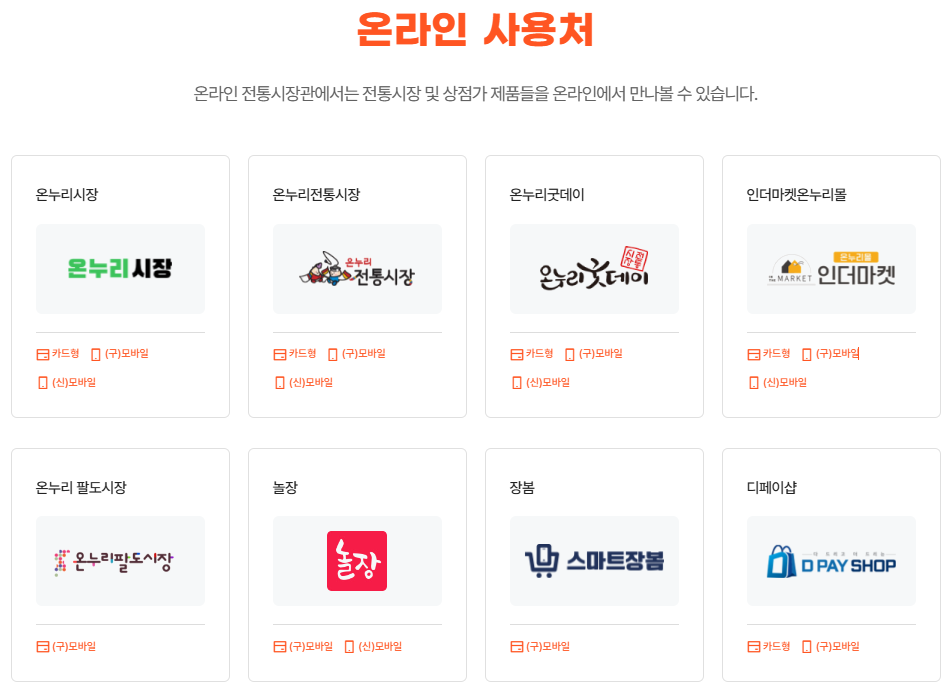Click the (구)모바일 phone icon under 온누리전통시장
The width and height of the screenshot is (949, 689).
click(x=333, y=355)
